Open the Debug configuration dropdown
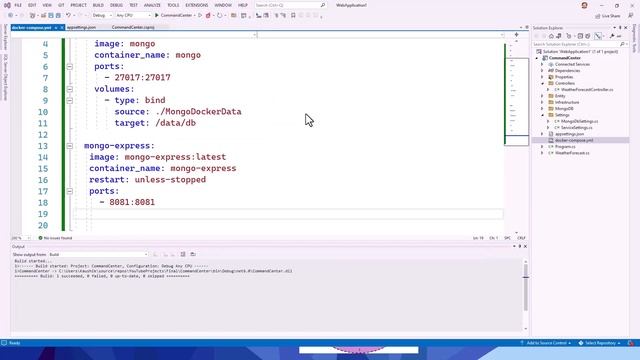Viewport: 640px width, 360px height. 102,16
